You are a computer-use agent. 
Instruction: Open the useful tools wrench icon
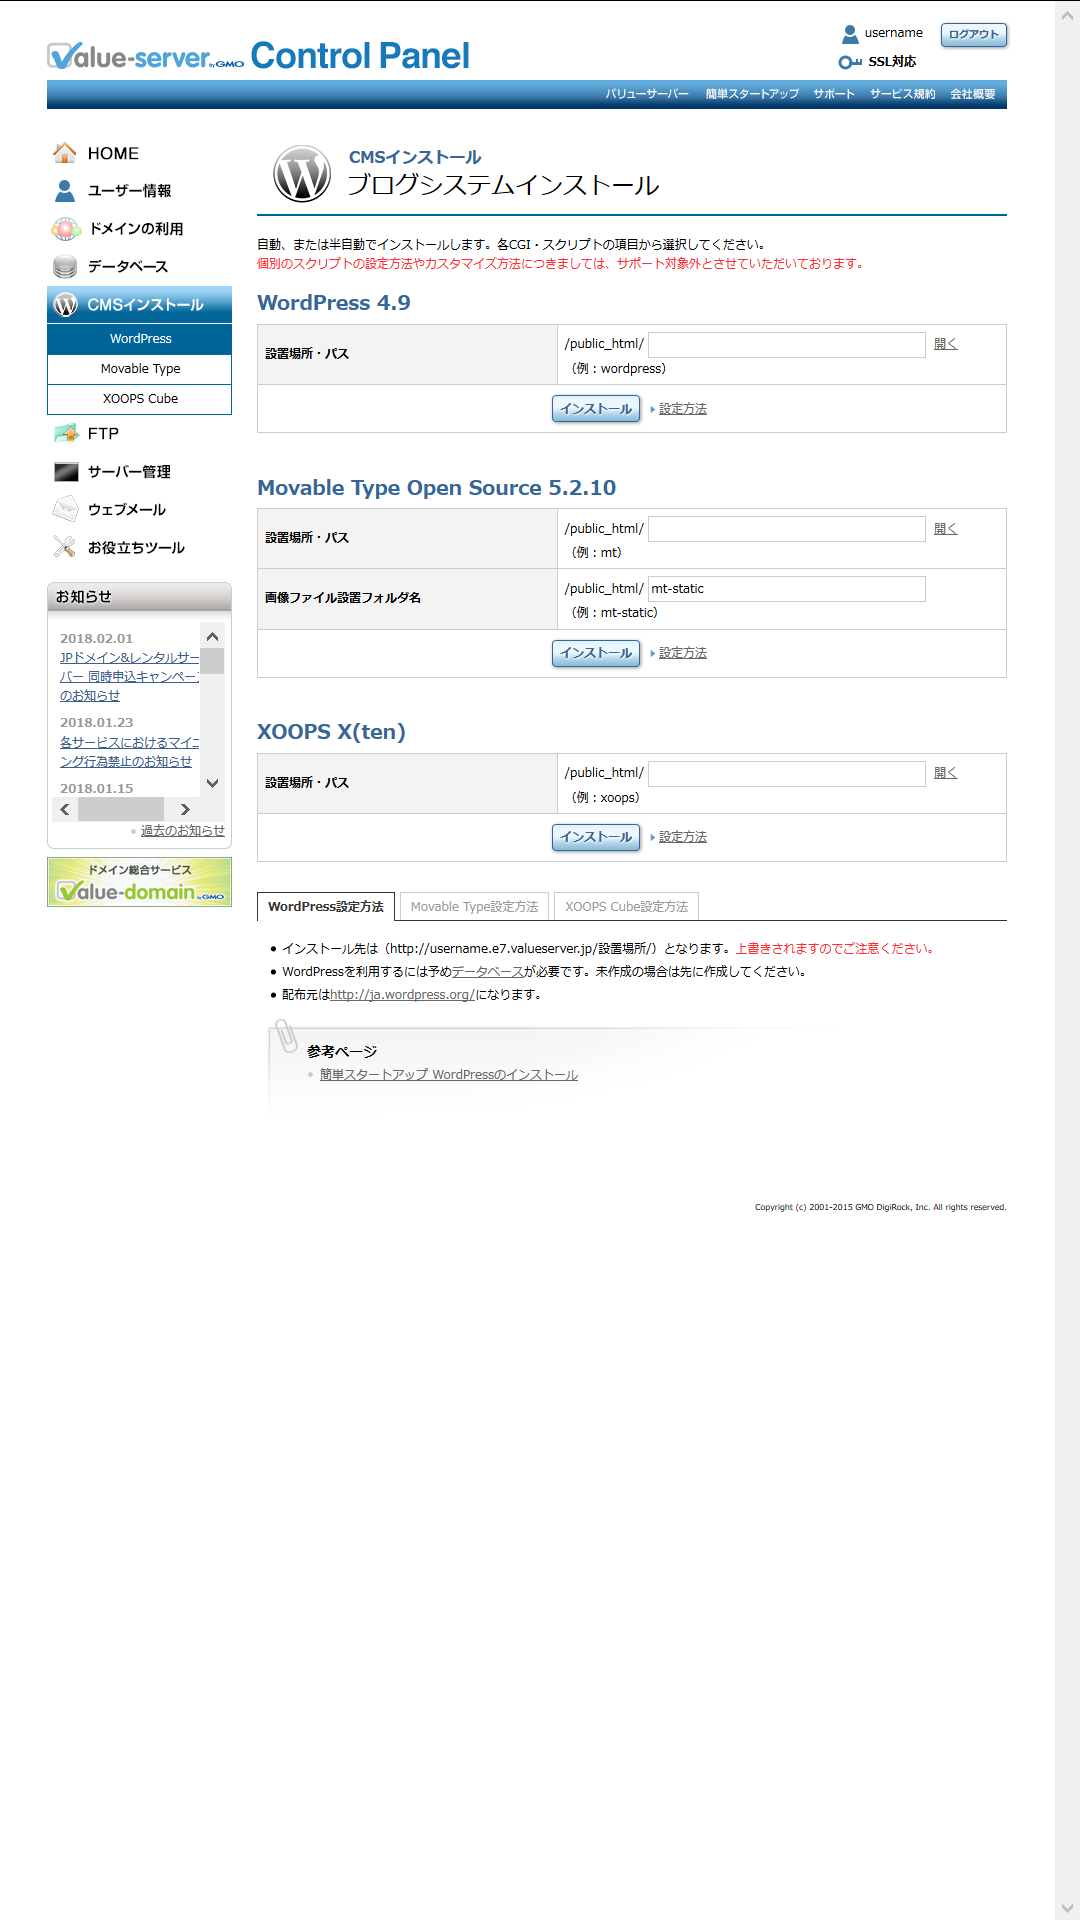[65, 548]
